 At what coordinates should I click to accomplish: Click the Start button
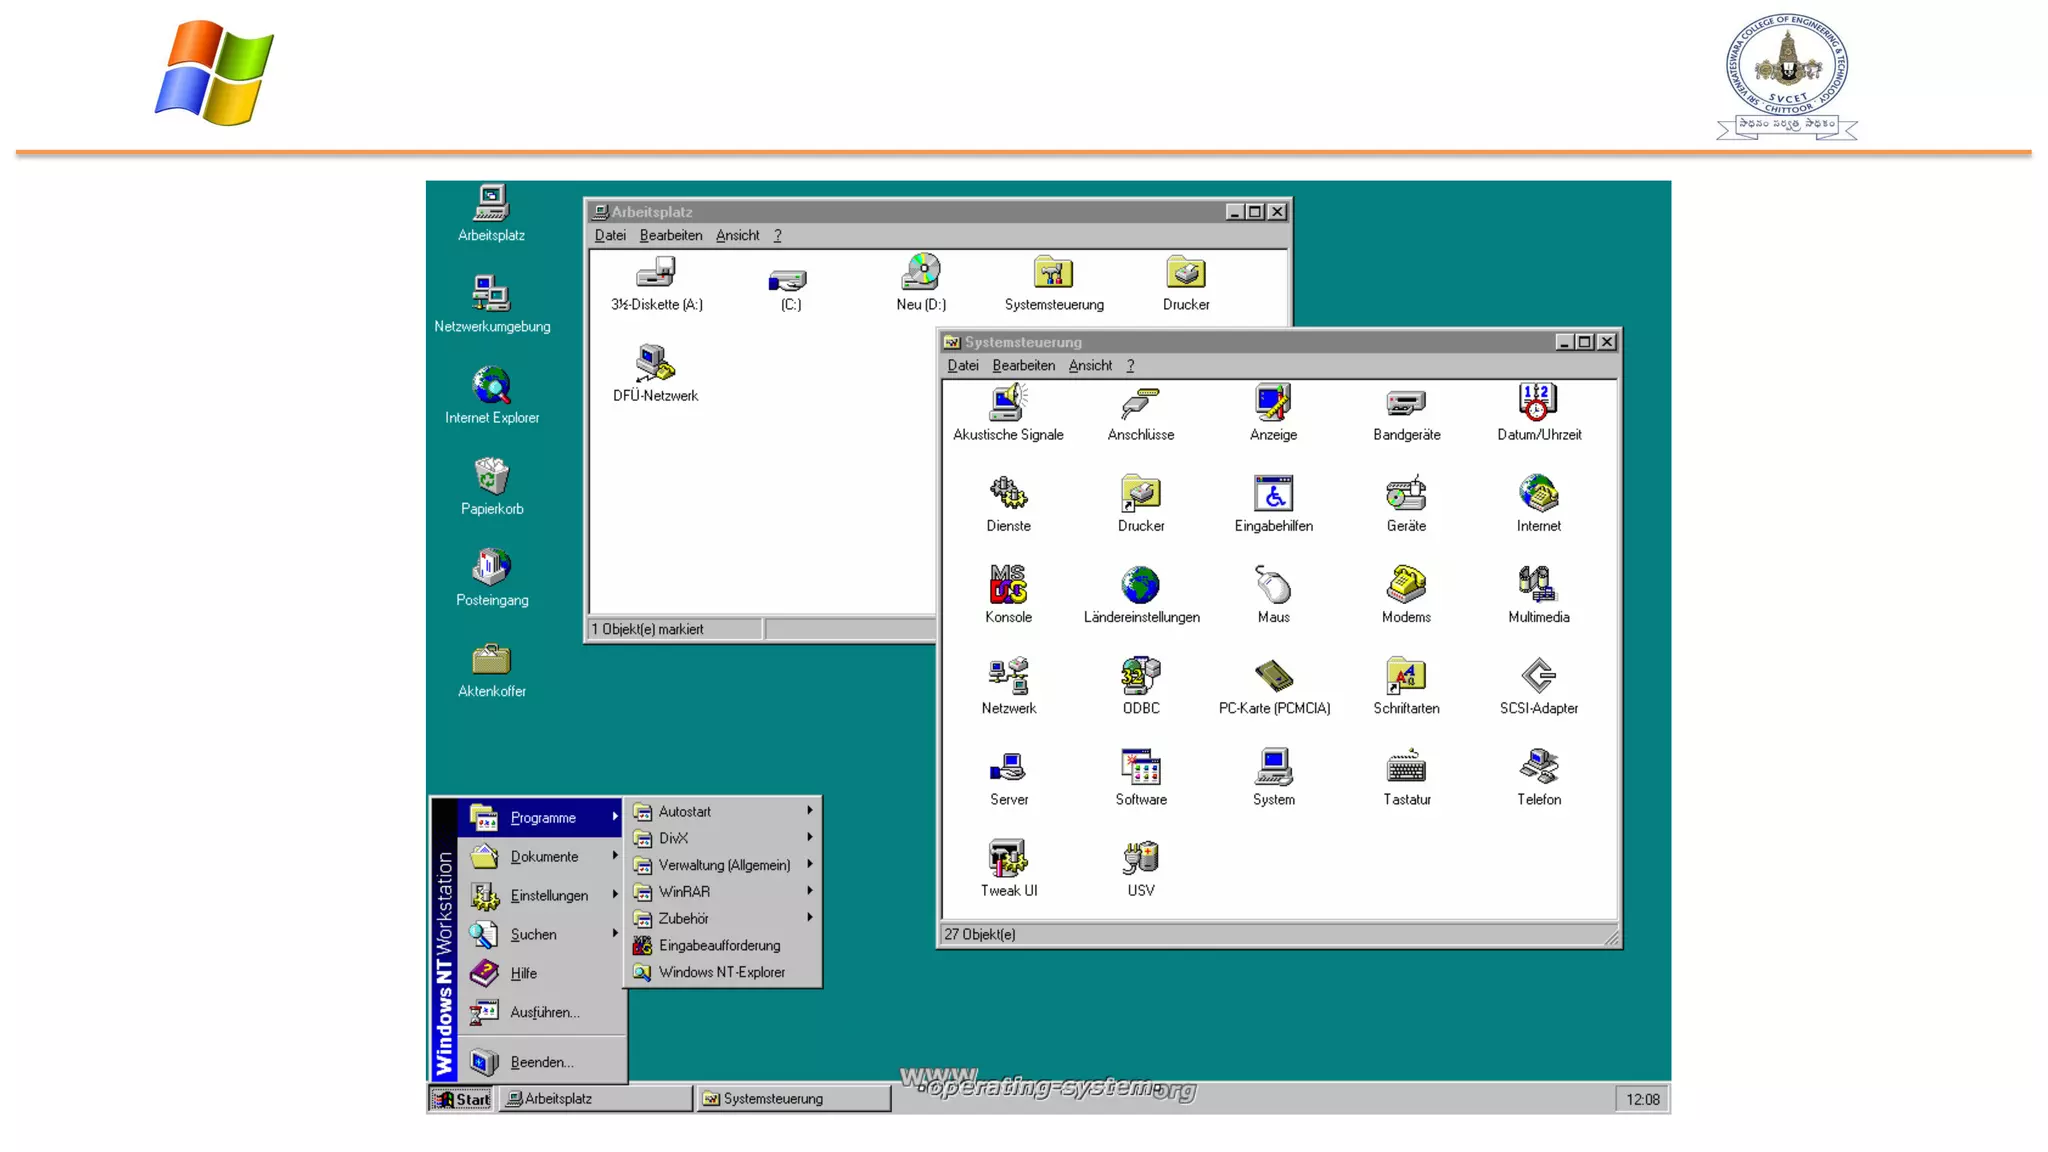pyautogui.click(x=462, y=1099)
